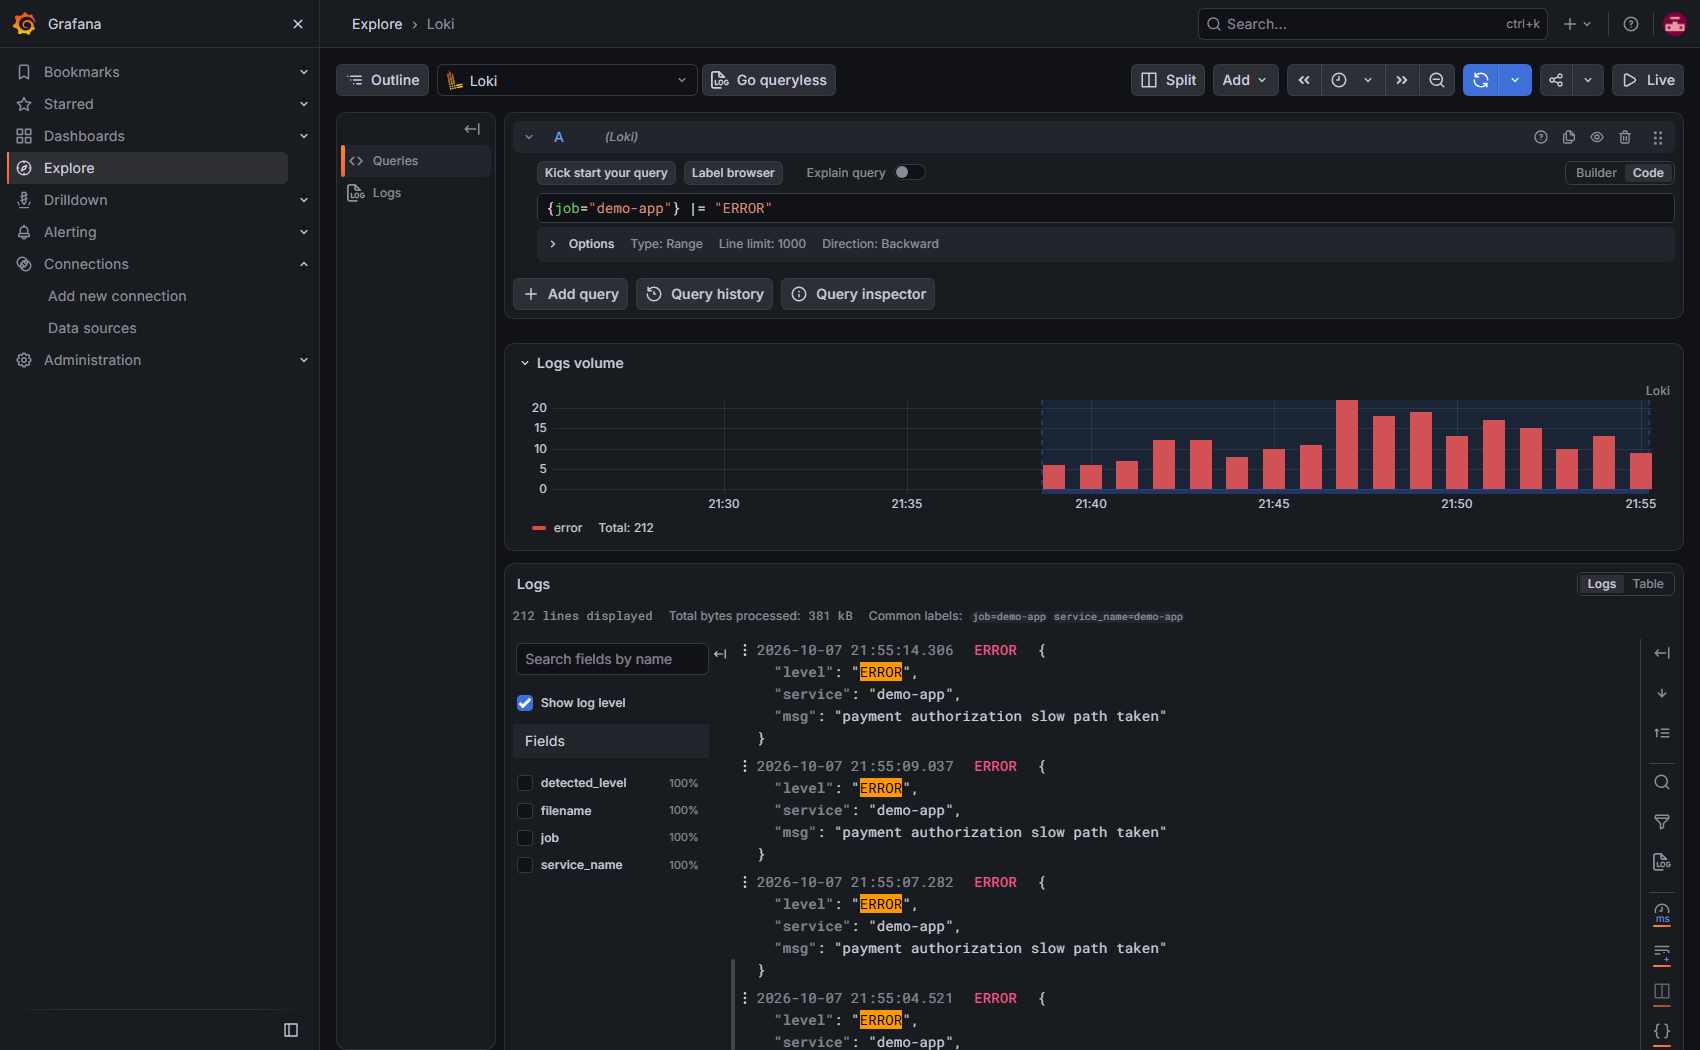
Task: Switch to Builder editor mode
Action: pyautogui.click(x=1596, y=173)
